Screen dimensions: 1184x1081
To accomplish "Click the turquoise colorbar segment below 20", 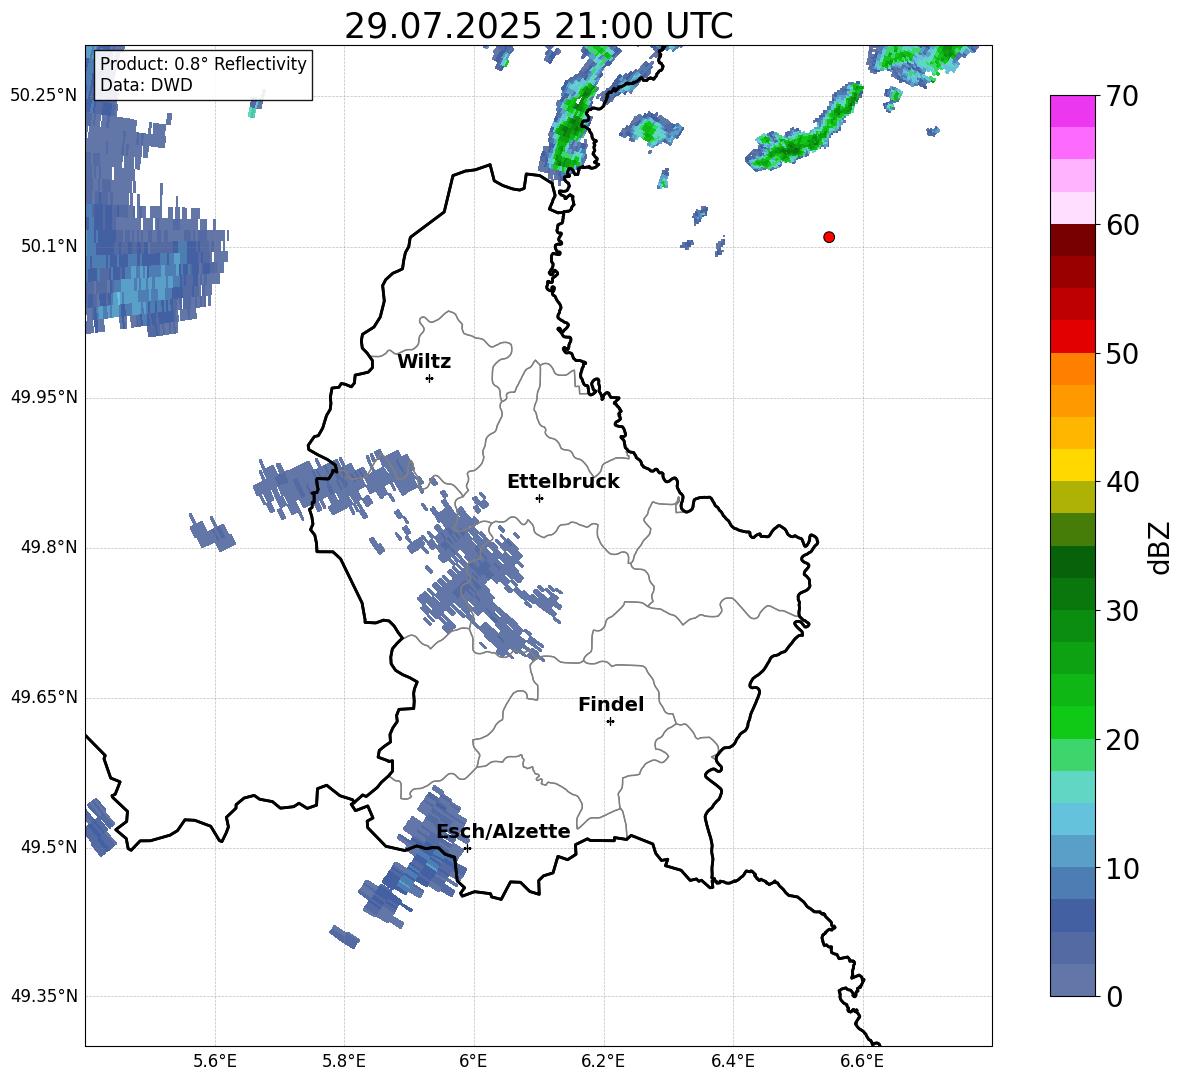I will click(1072, 787).
